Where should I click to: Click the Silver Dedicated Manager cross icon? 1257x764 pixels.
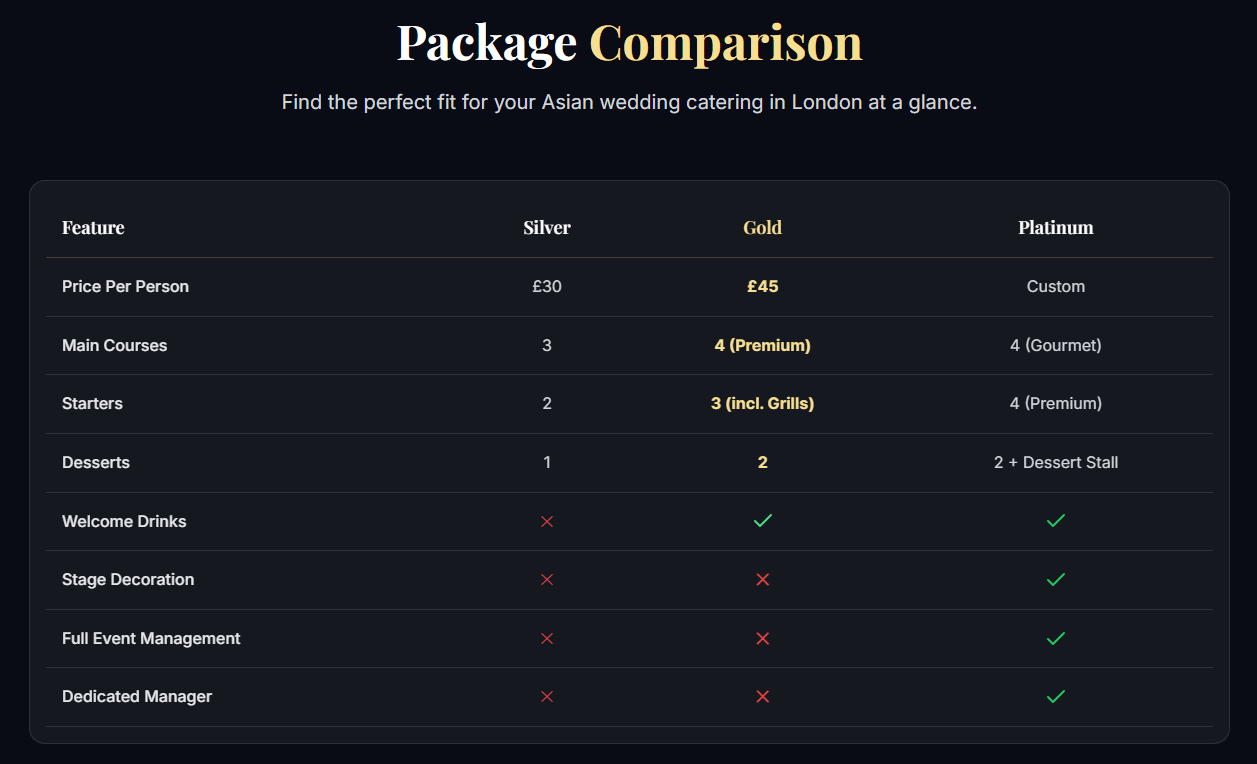[x=547, y=697]
